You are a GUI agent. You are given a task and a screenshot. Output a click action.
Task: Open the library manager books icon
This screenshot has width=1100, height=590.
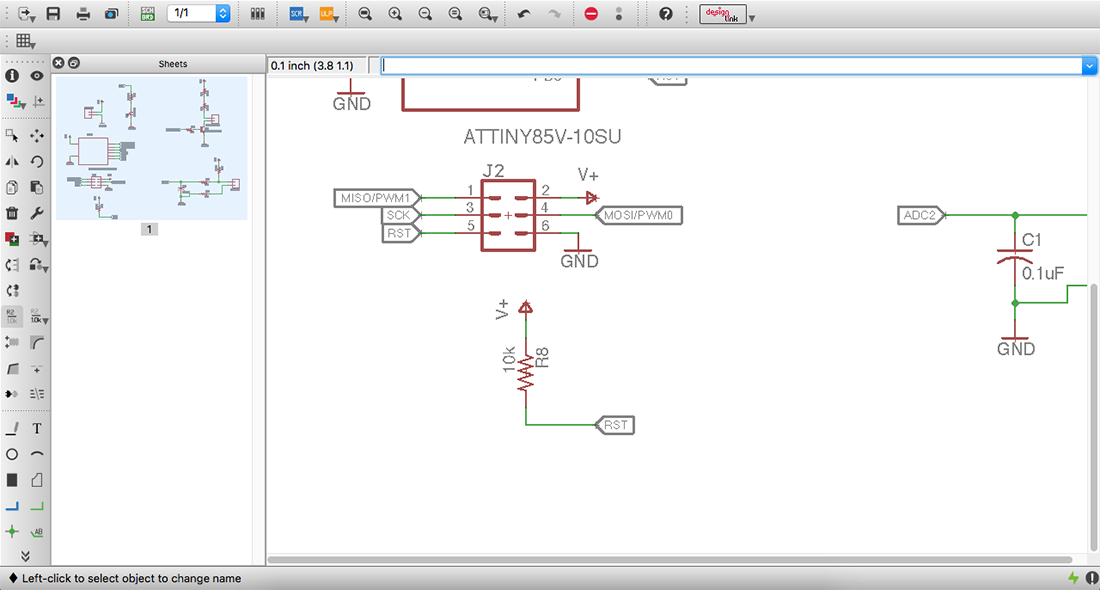257,13
